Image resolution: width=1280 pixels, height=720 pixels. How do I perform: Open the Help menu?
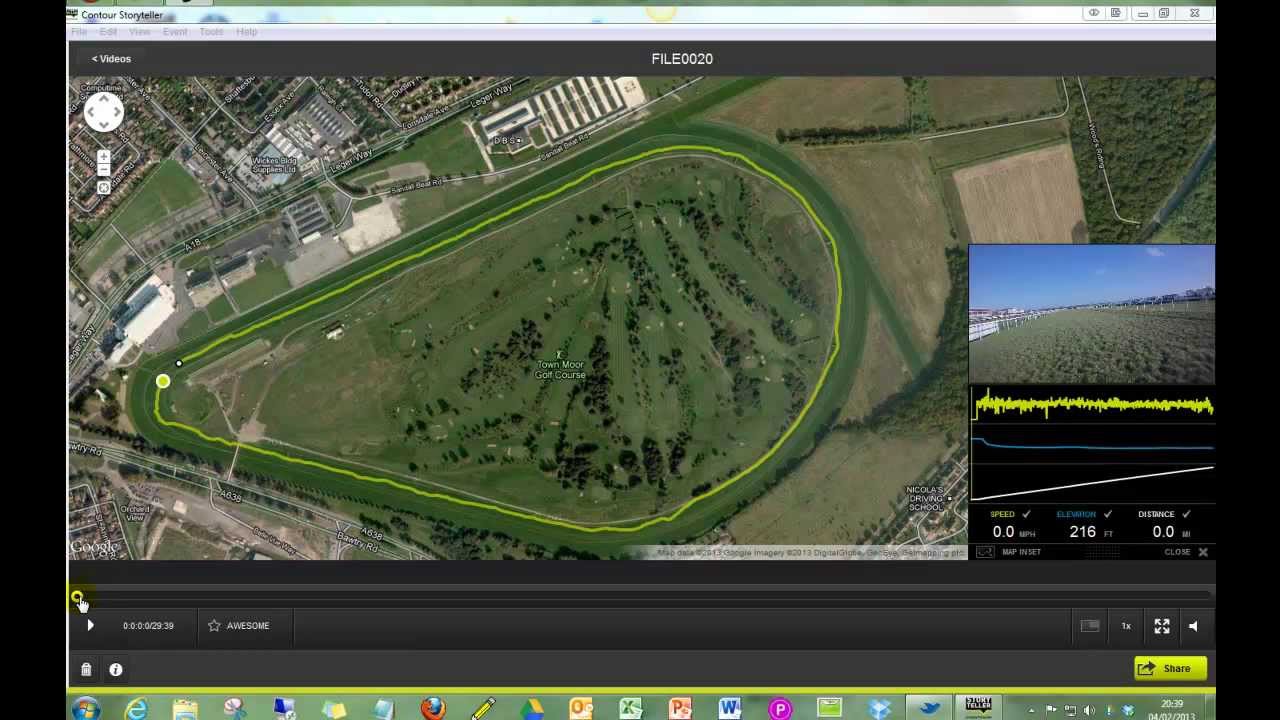pyautogui.click(x=247, y=32)
